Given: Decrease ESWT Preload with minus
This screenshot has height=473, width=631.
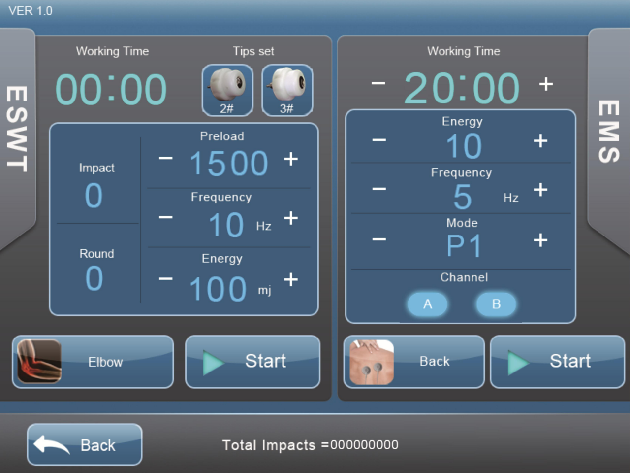Looking at the screenshot, I should (165, 160).
